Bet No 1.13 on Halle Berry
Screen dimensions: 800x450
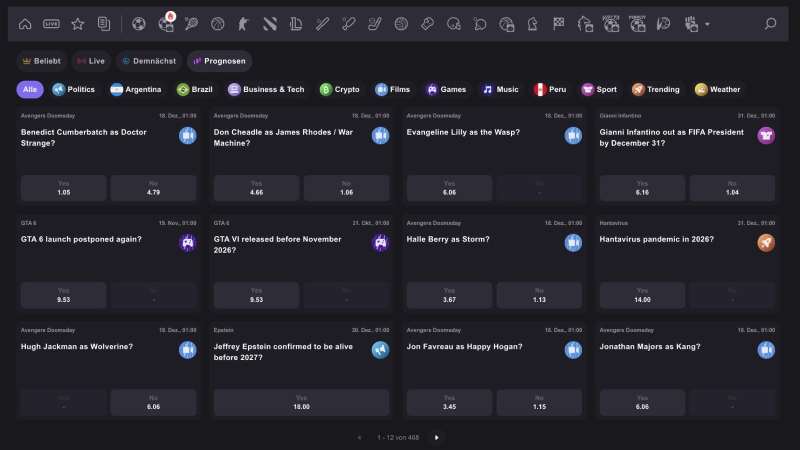click(539, 295)
